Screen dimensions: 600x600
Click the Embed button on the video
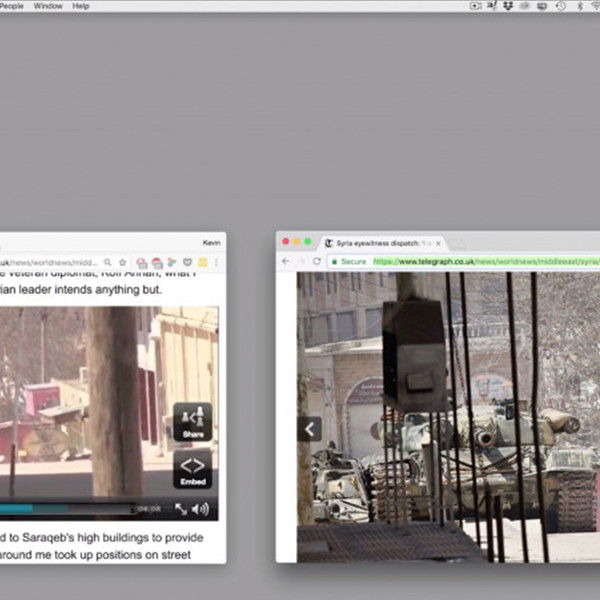[x=192, y=469]
